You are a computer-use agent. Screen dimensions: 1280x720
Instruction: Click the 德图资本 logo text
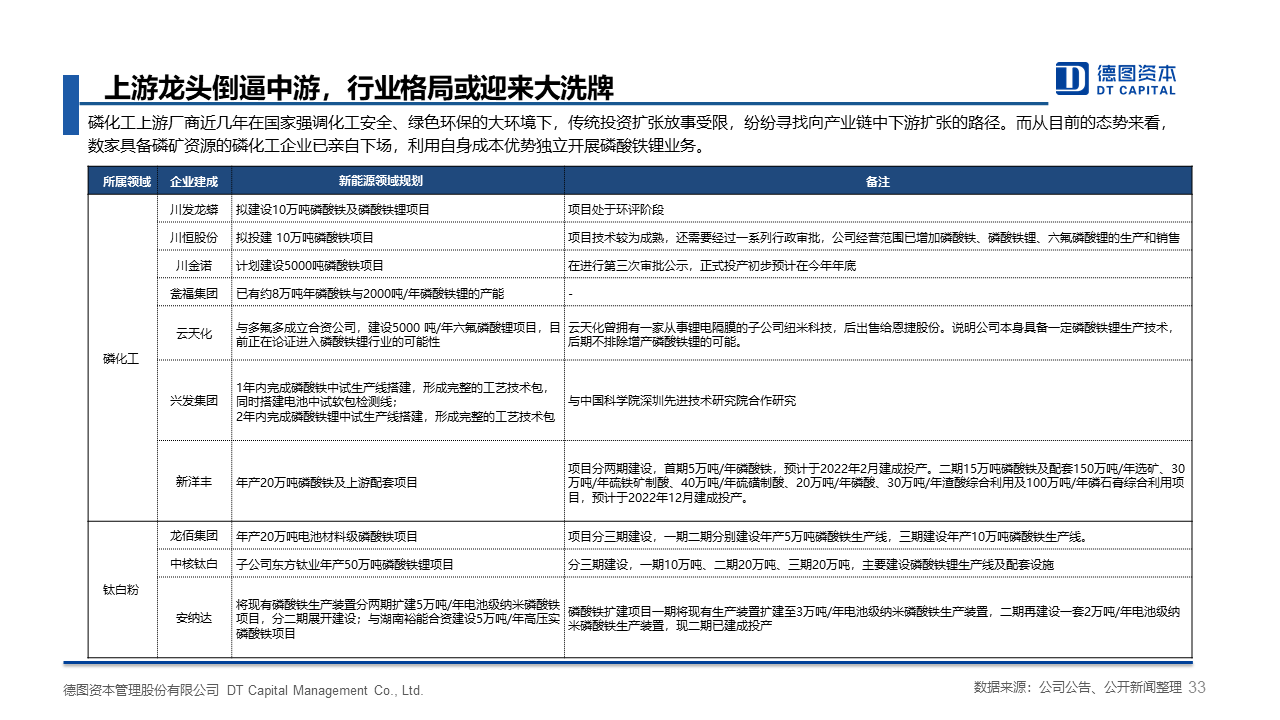[x=1136, y=73]
